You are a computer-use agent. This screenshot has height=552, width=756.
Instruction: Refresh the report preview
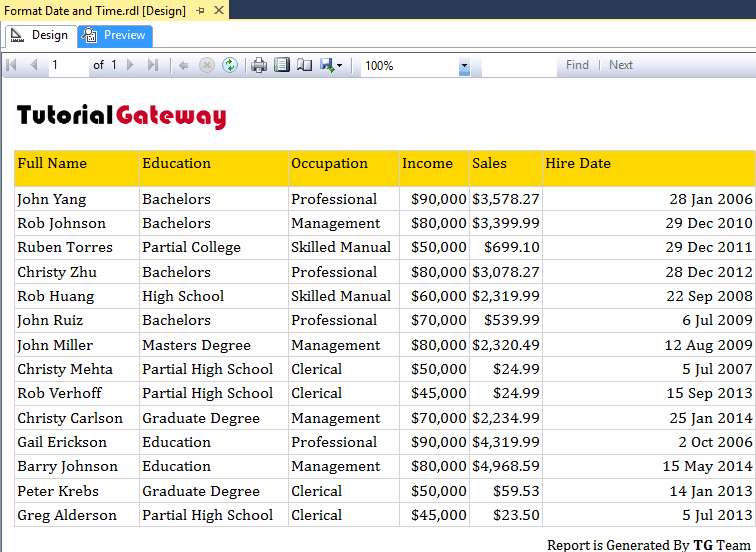tap(230, 65)
